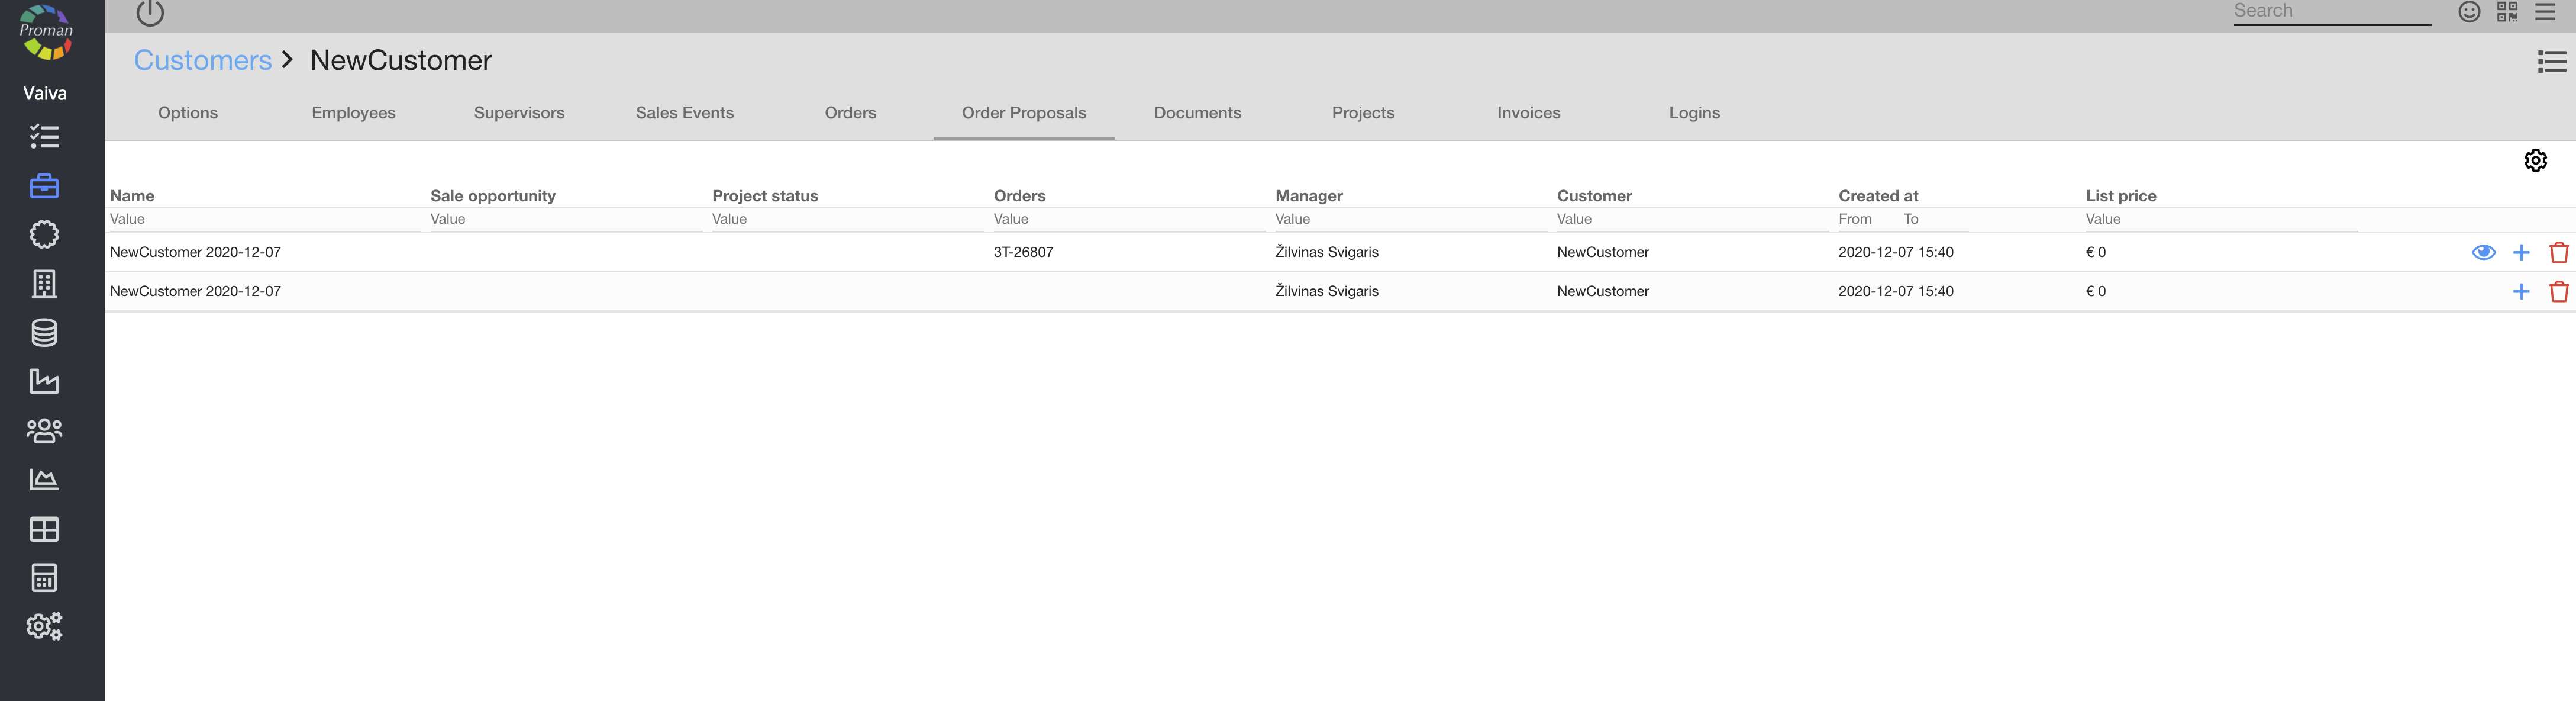Click the smiley face icon

(2469, 12)
